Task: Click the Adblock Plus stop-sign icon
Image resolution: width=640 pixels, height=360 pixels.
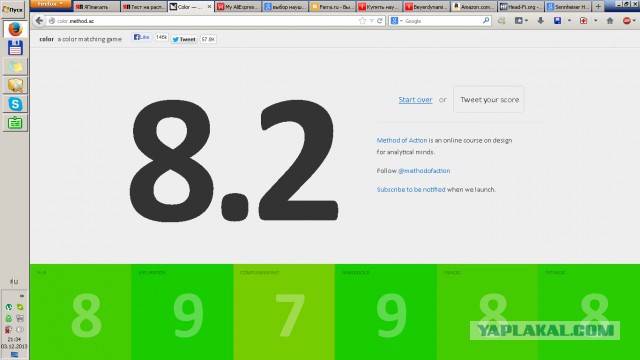Action: pos(627,20)
